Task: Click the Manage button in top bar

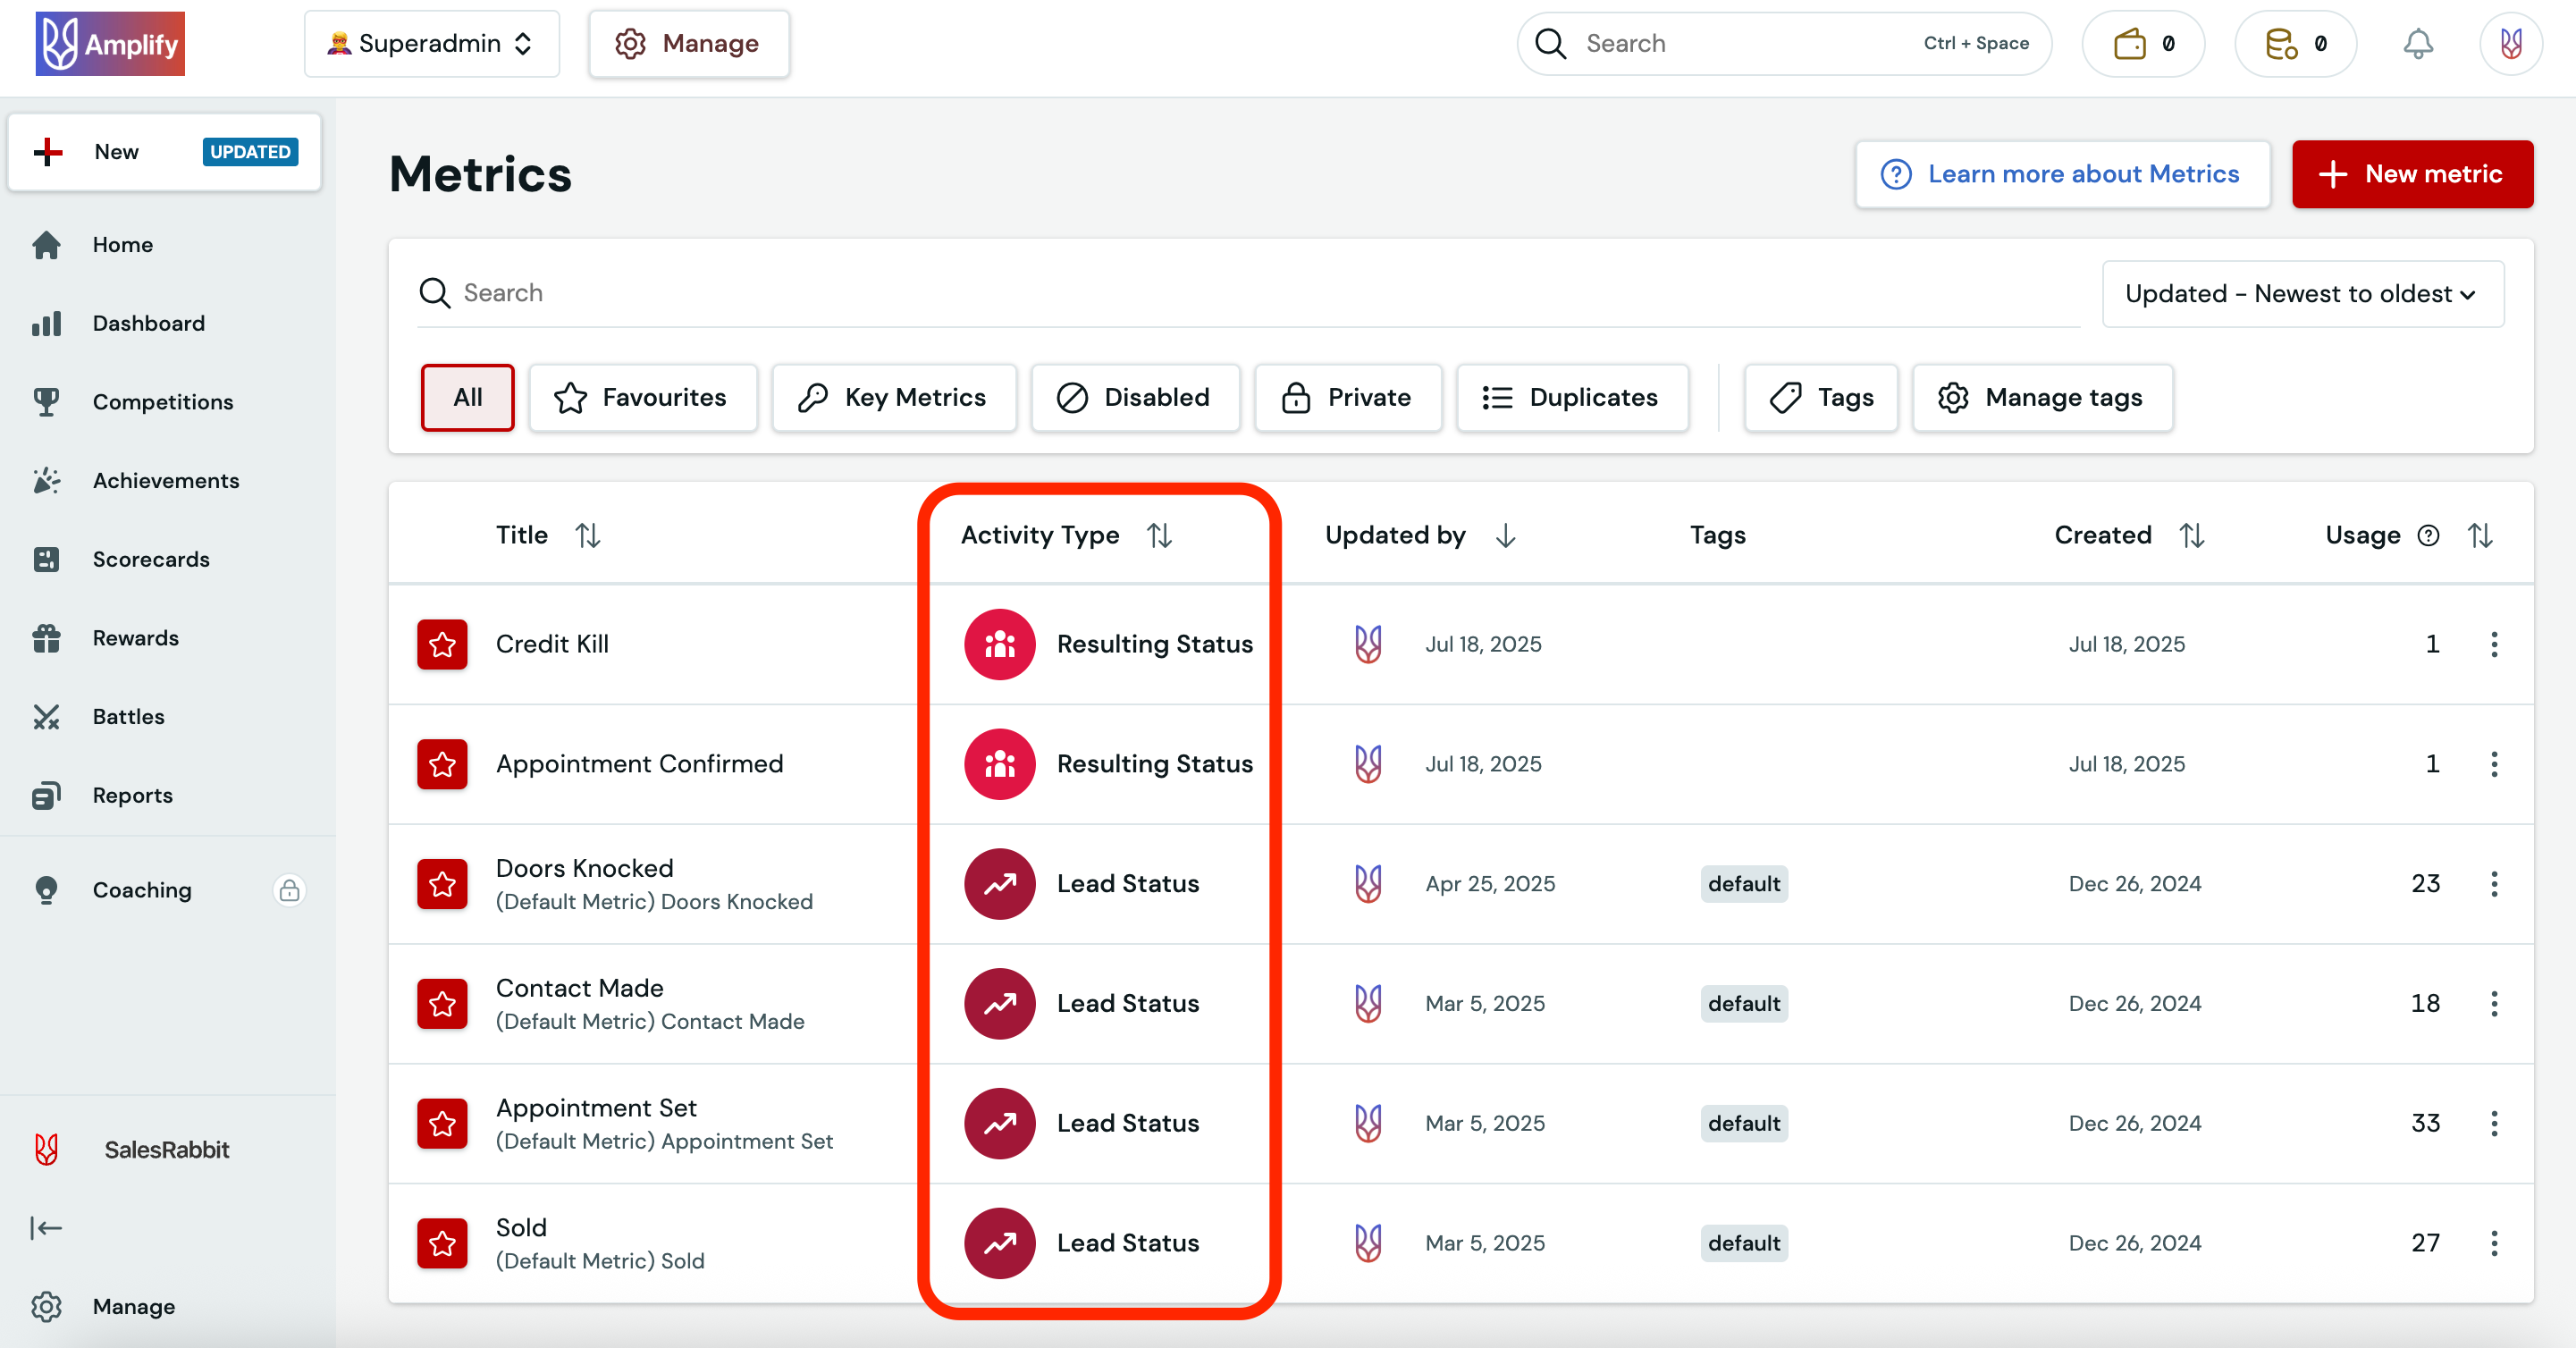Action: point(688,44)
